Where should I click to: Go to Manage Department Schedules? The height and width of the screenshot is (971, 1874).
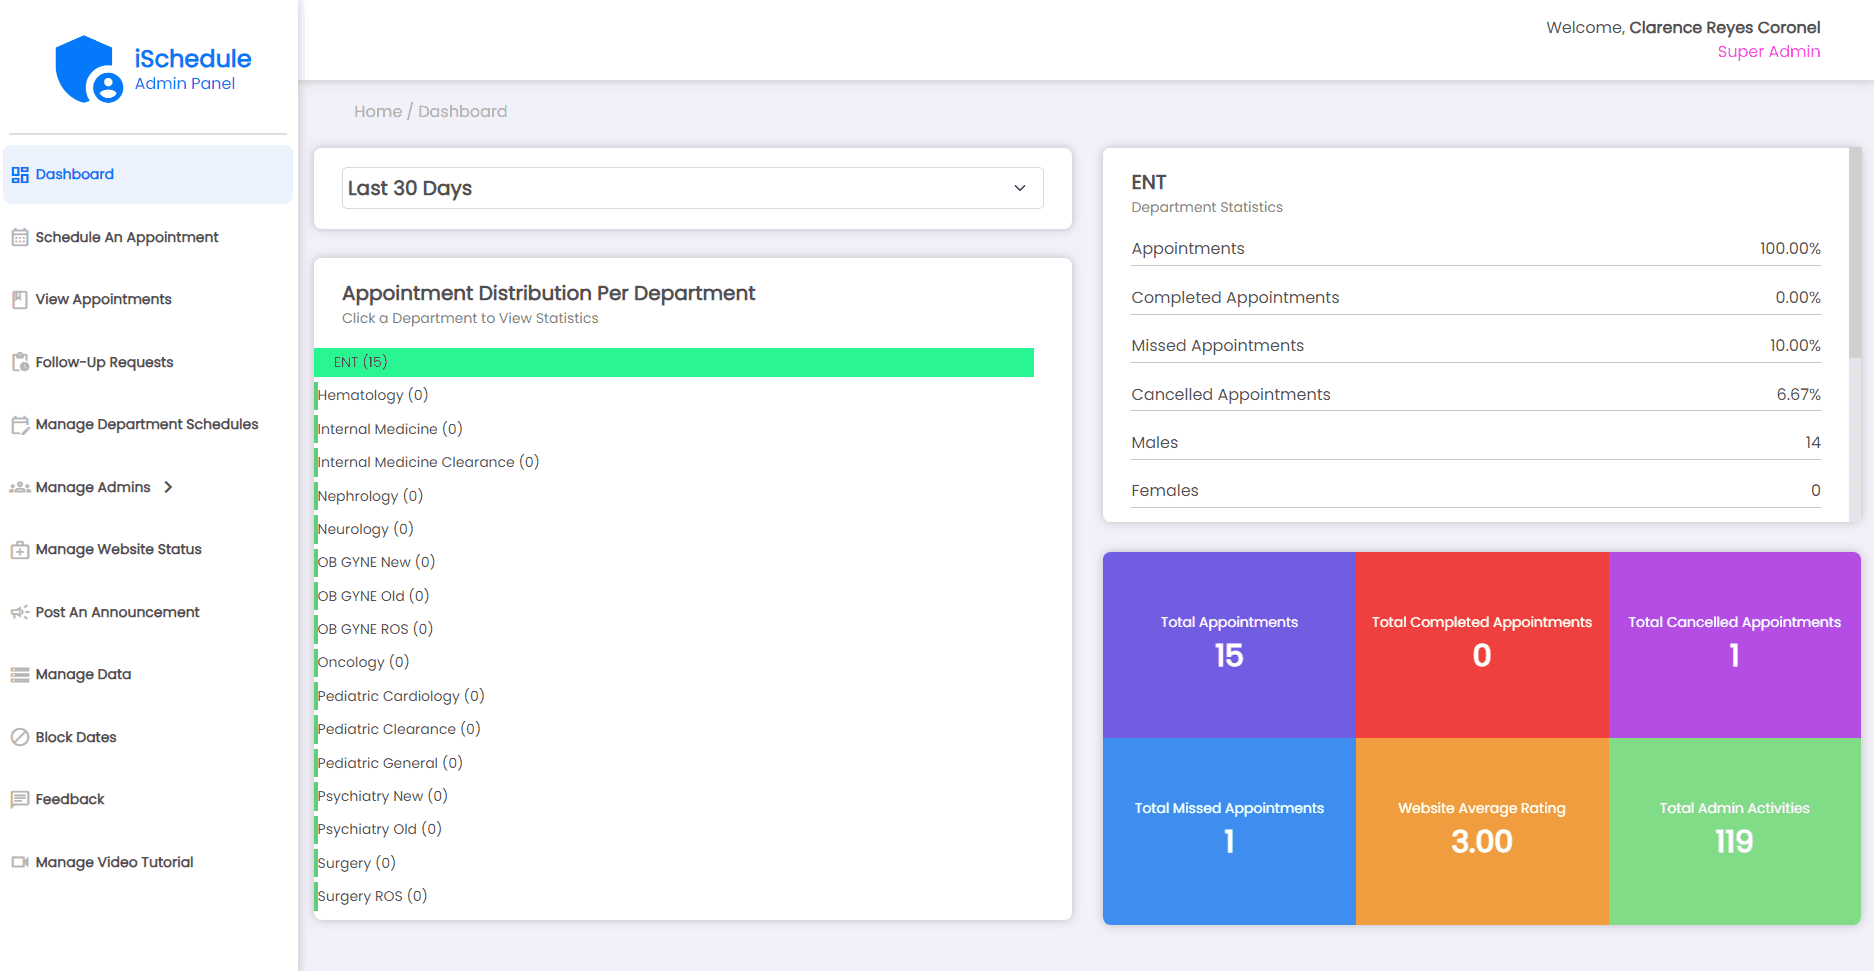pos(146,424)
